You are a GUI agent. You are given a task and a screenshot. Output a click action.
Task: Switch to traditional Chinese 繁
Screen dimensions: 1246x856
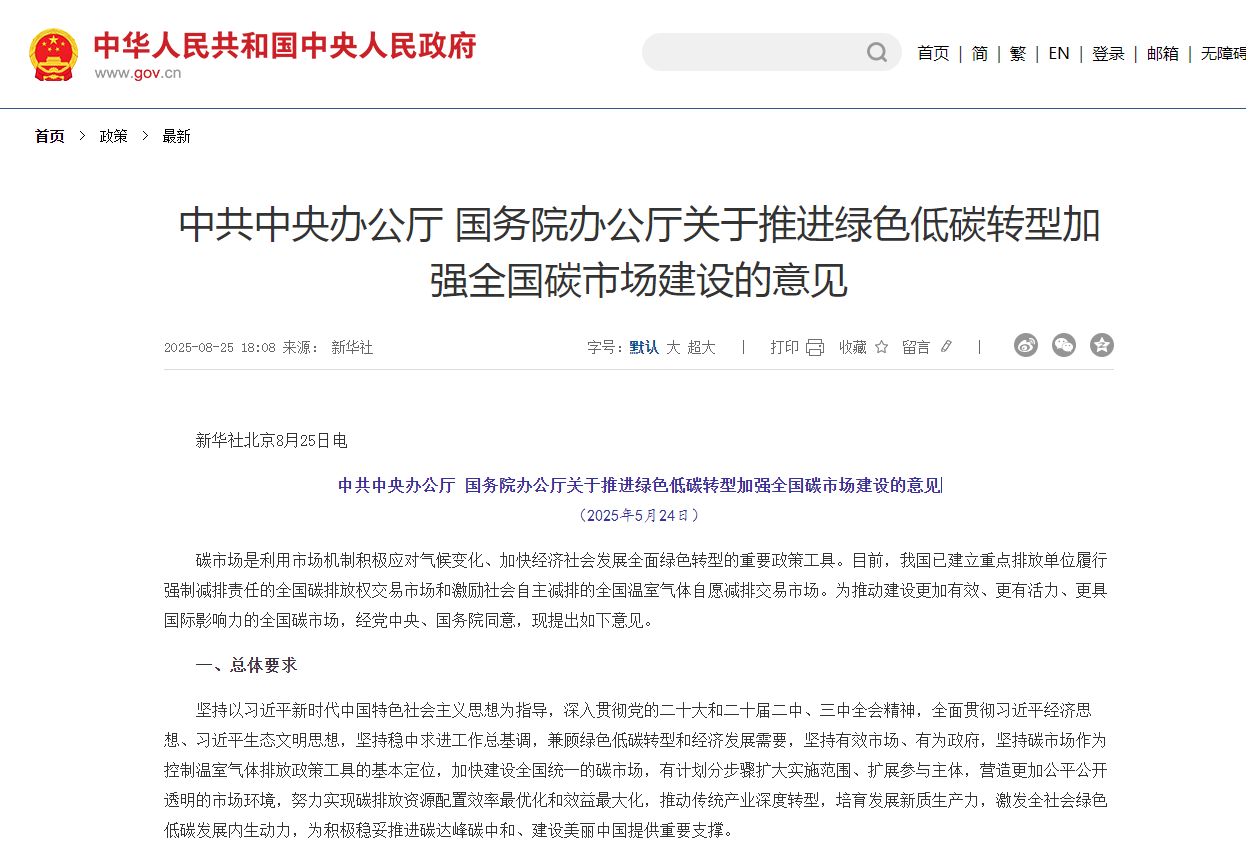coord(1018,53)
